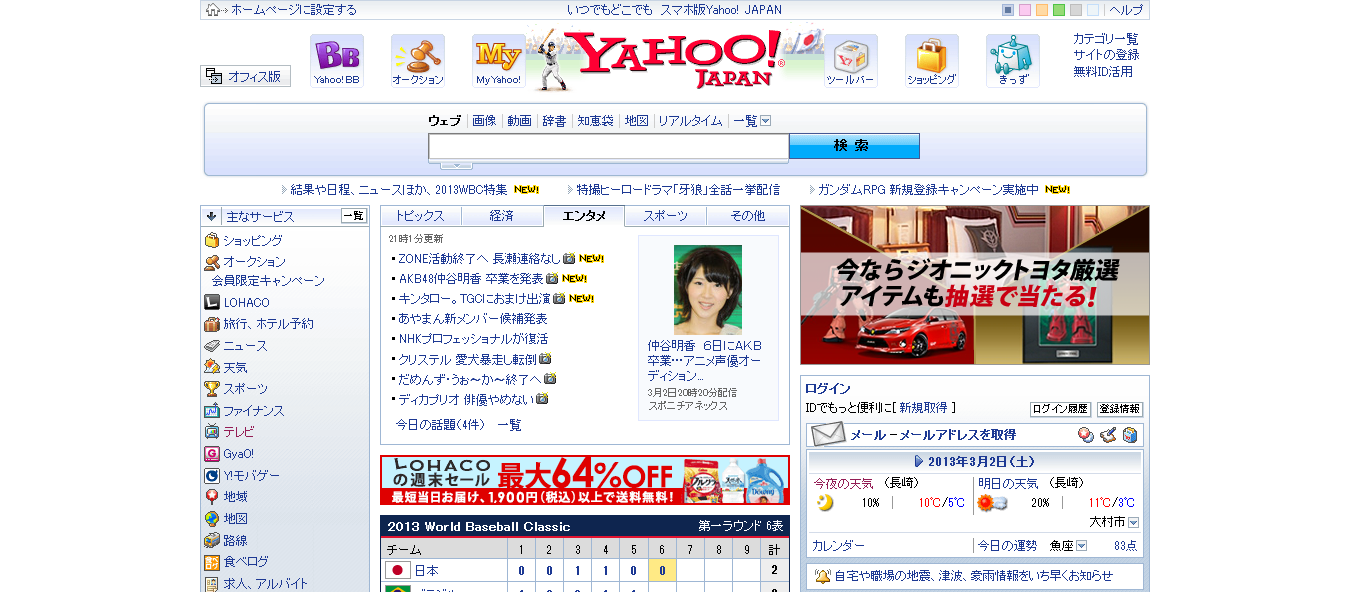Click the alert bell icon for disaster notices
Viewport: 1349px width, 592px height.
click(822, 576)
